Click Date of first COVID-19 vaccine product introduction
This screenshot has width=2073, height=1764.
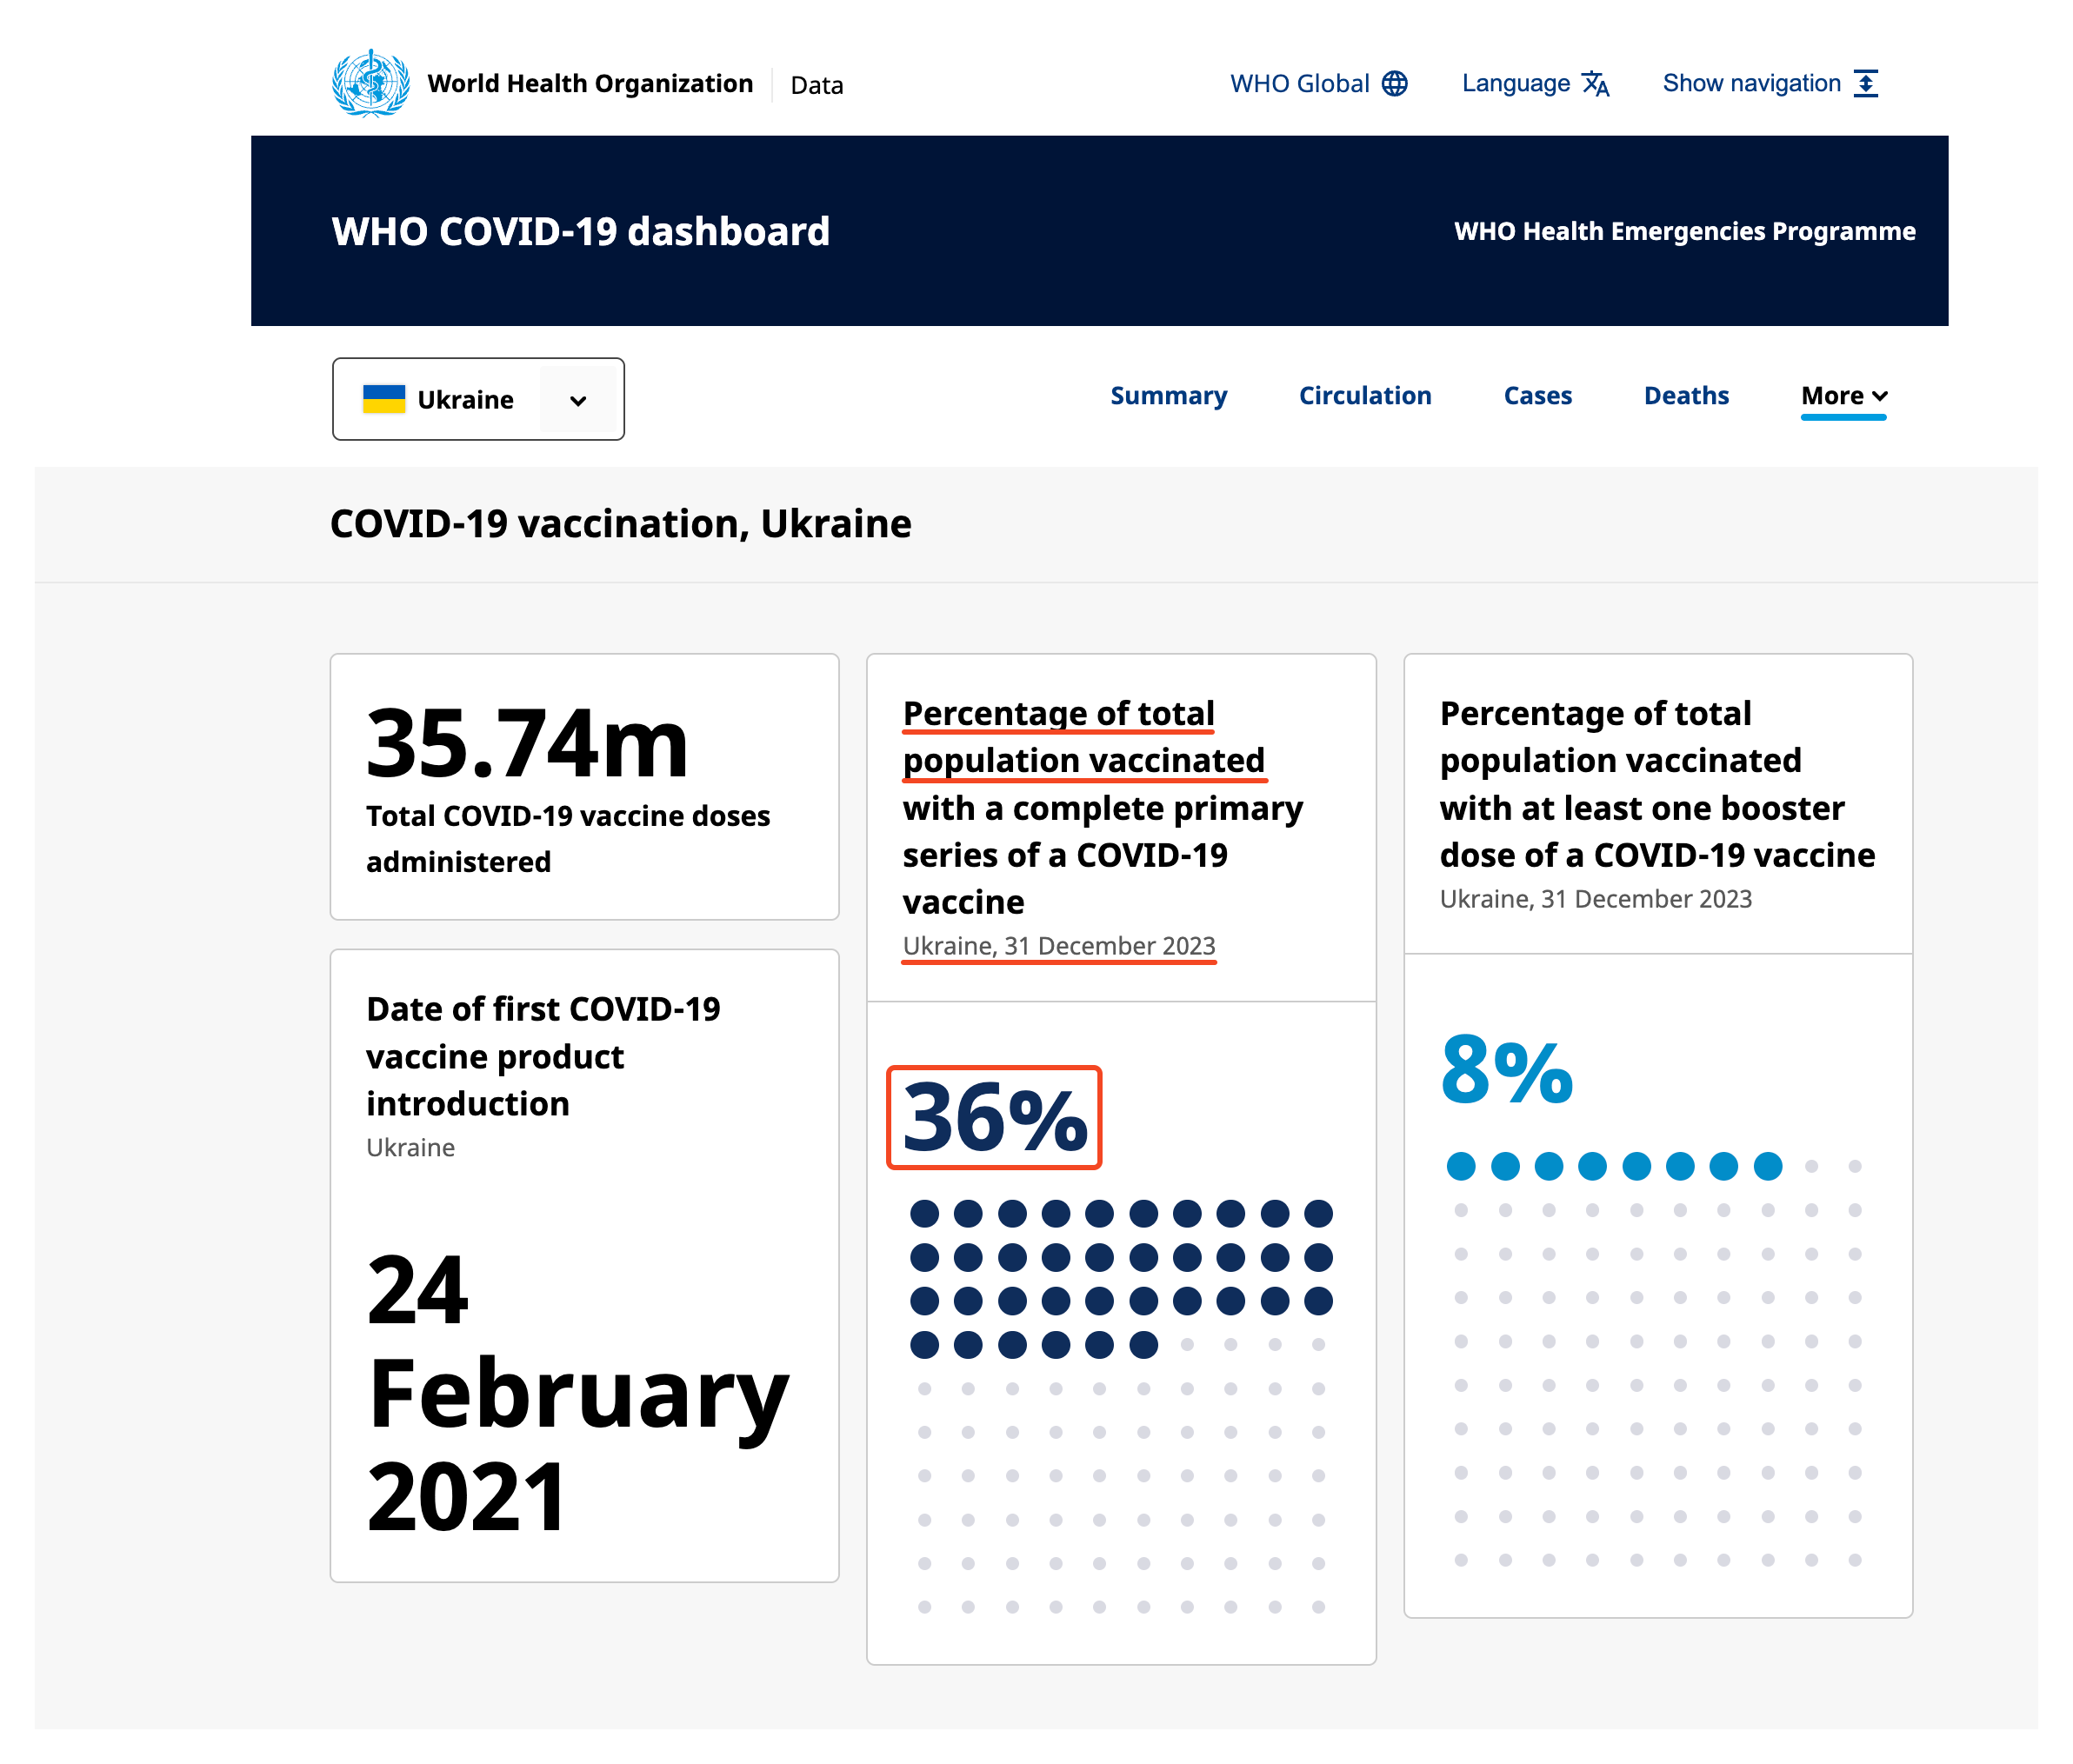click(542, 1056)
